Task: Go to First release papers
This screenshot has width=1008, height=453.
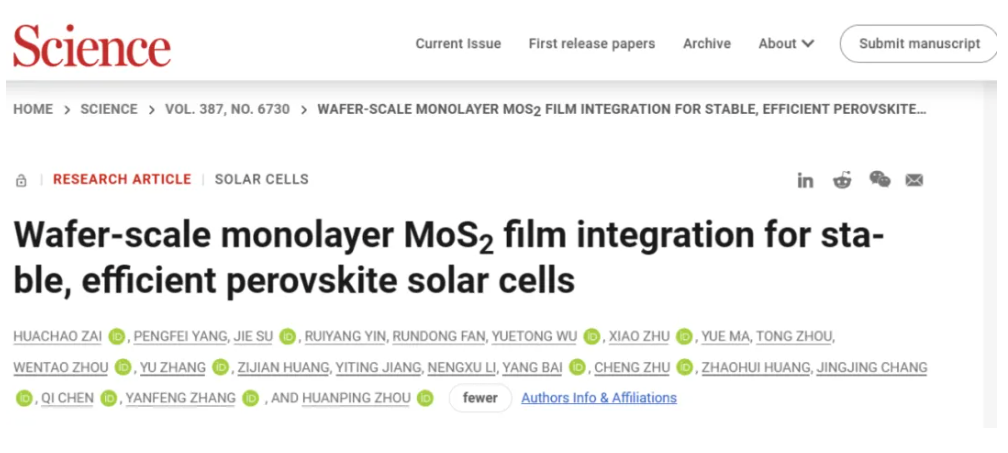Action: pos(591,44)
